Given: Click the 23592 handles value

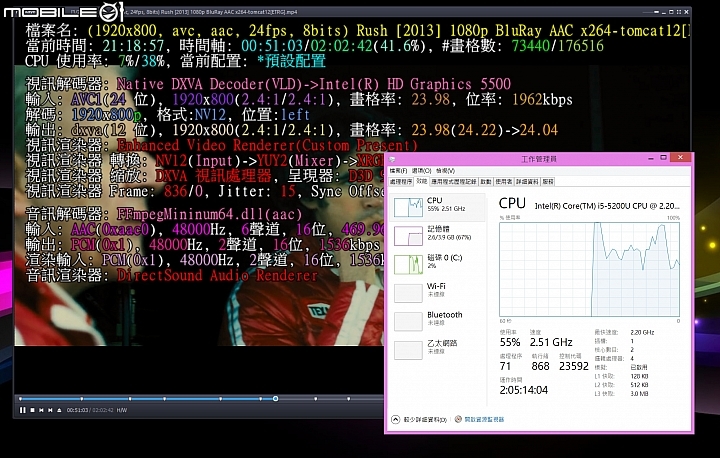Looking at the screenshot, I should 574,366.
